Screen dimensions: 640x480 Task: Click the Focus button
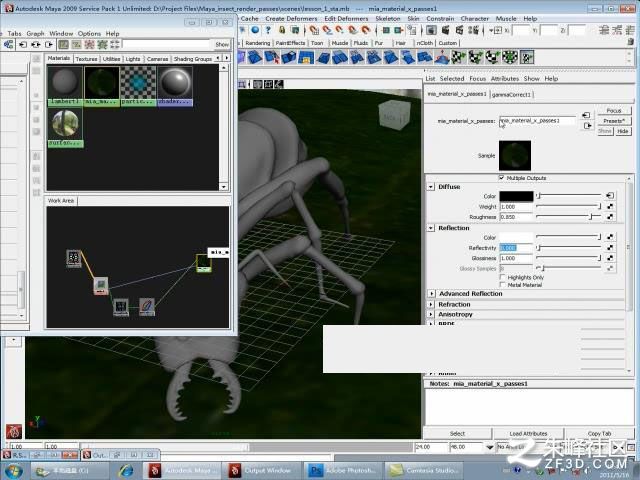(x=613, y=111)
